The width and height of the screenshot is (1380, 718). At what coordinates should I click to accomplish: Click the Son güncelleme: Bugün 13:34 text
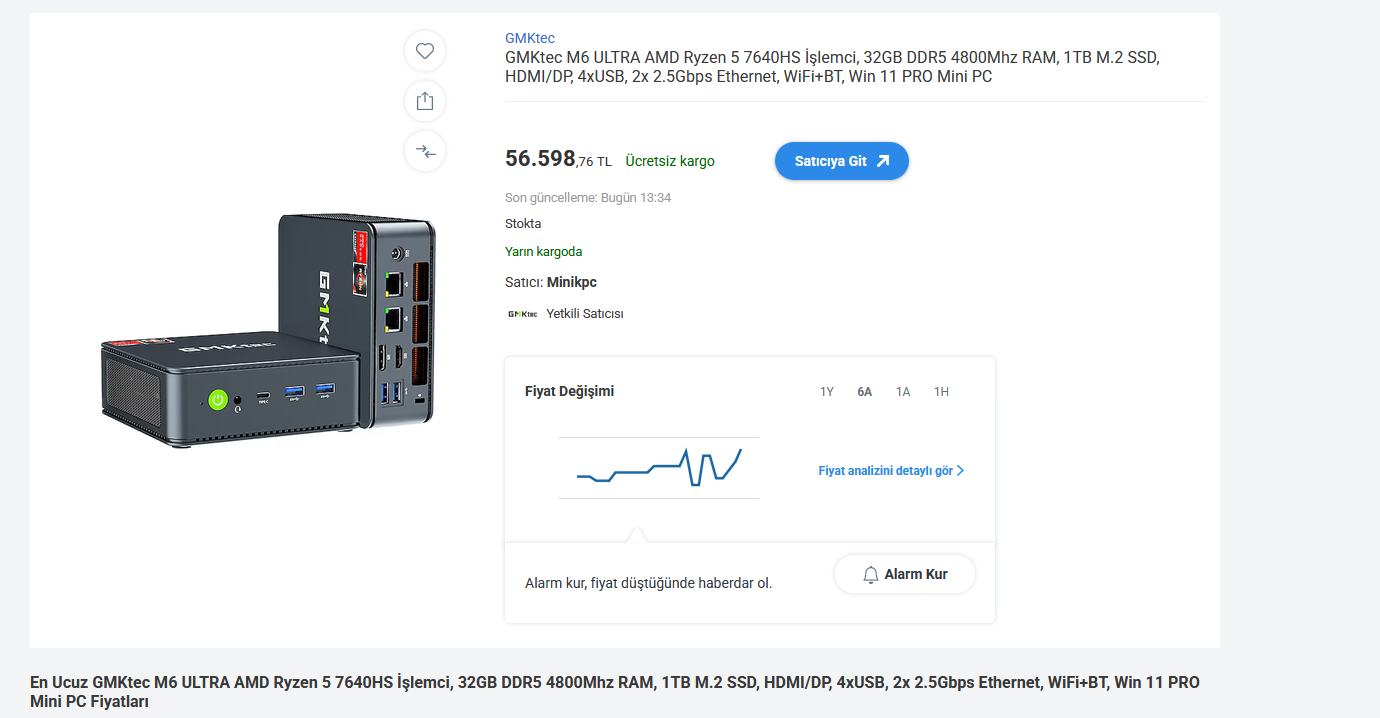pyautogui.click(x=588, y=198)
